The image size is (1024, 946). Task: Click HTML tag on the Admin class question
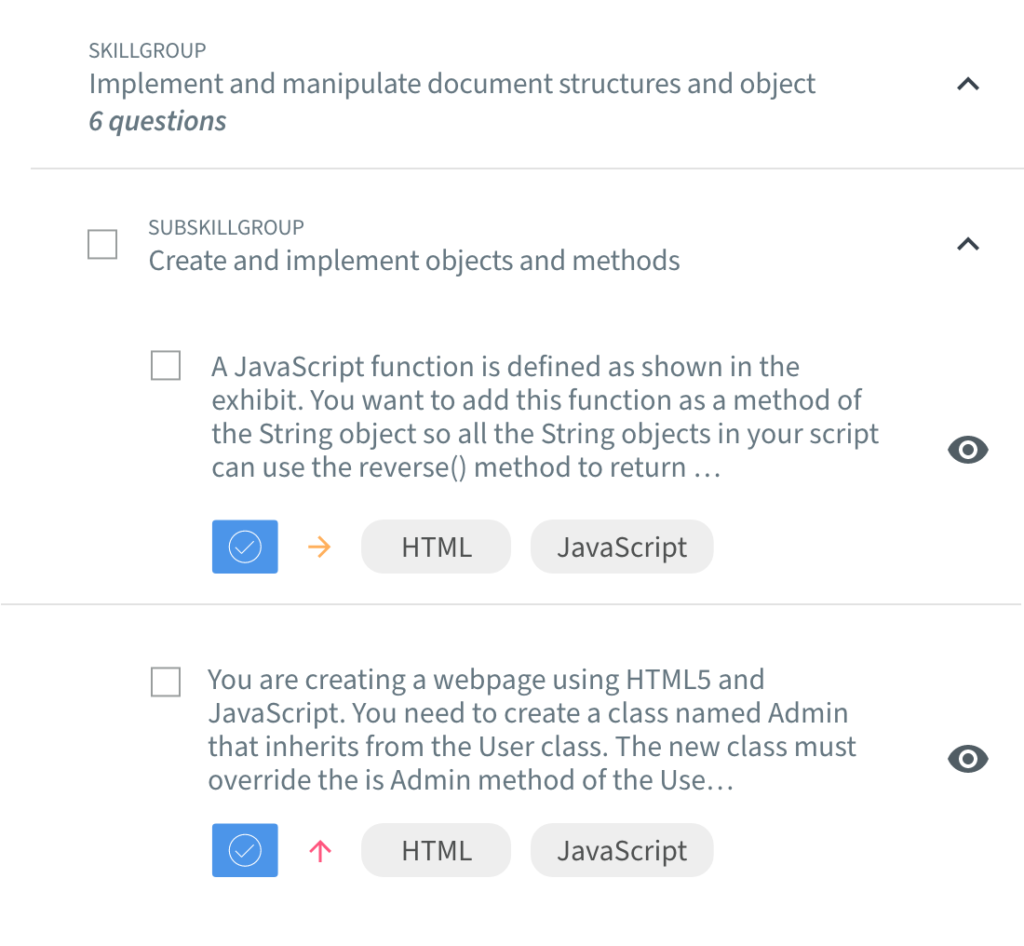tap(436, 851)
